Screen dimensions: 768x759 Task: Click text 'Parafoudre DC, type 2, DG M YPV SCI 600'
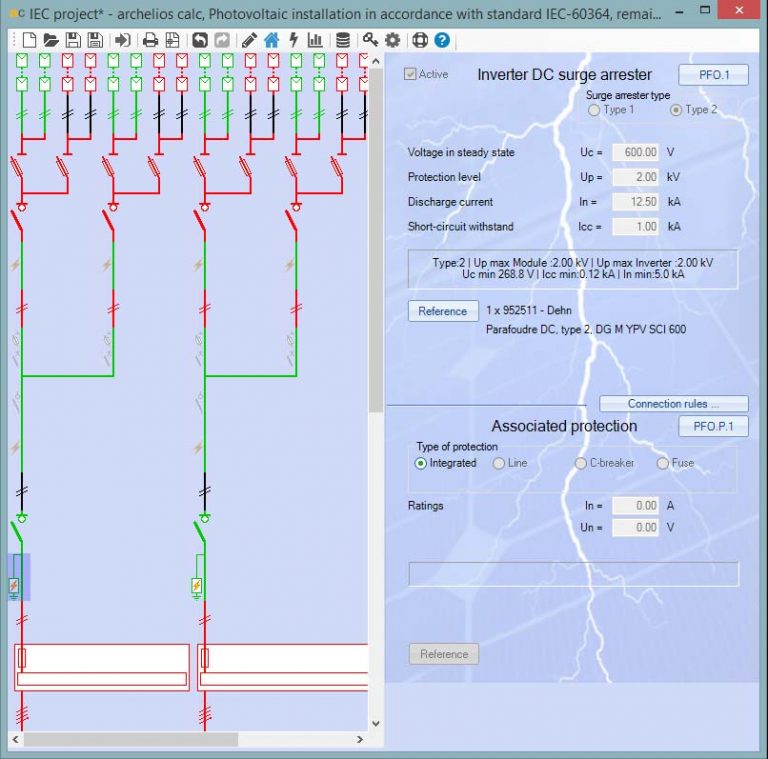586,330
